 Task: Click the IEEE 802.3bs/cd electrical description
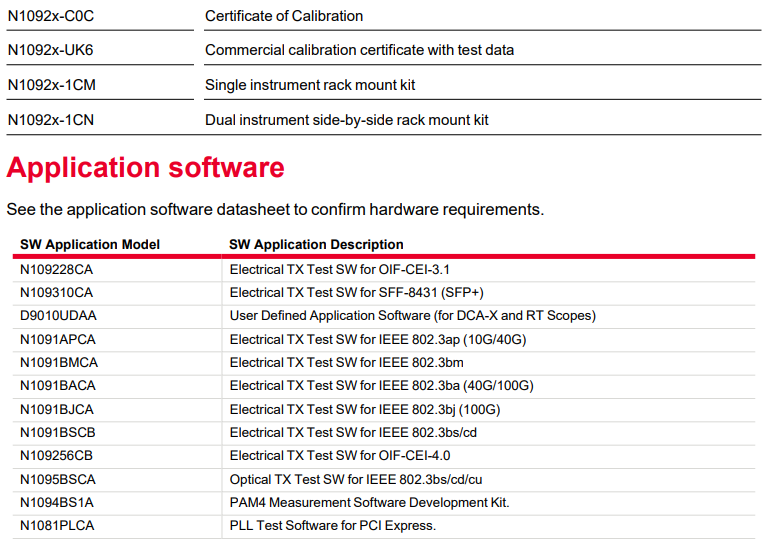pyautogui.click(x=353, y=433)
